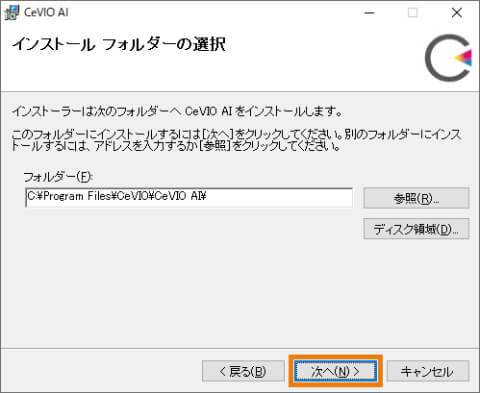480x393 pixels.
Task: Minimize the CeVIO AI installer window
Action: pyautogui.click(x=369, y=13)
